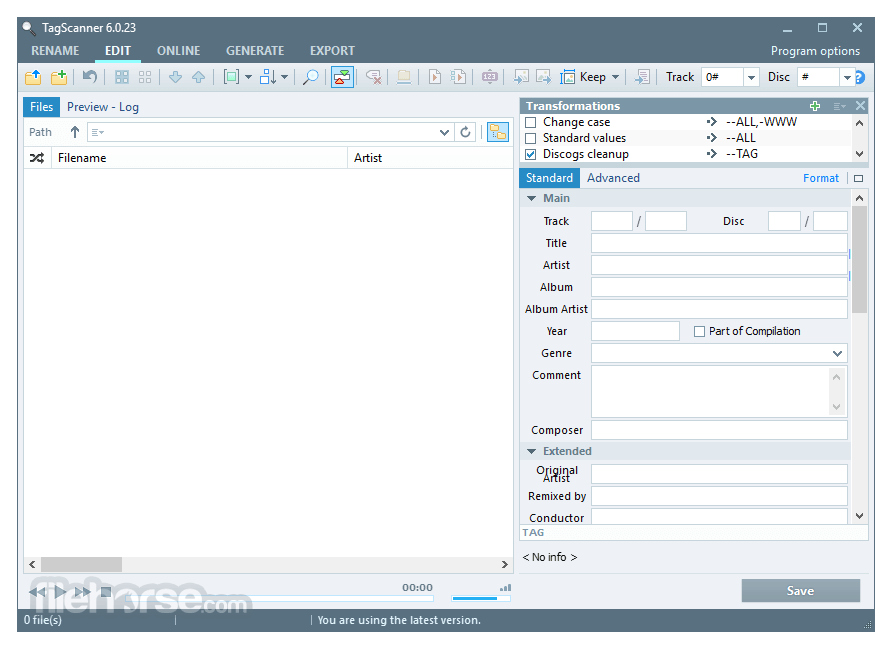Select all files grid icon
This screenshot has height=649, width=893.
coord(121,77)
